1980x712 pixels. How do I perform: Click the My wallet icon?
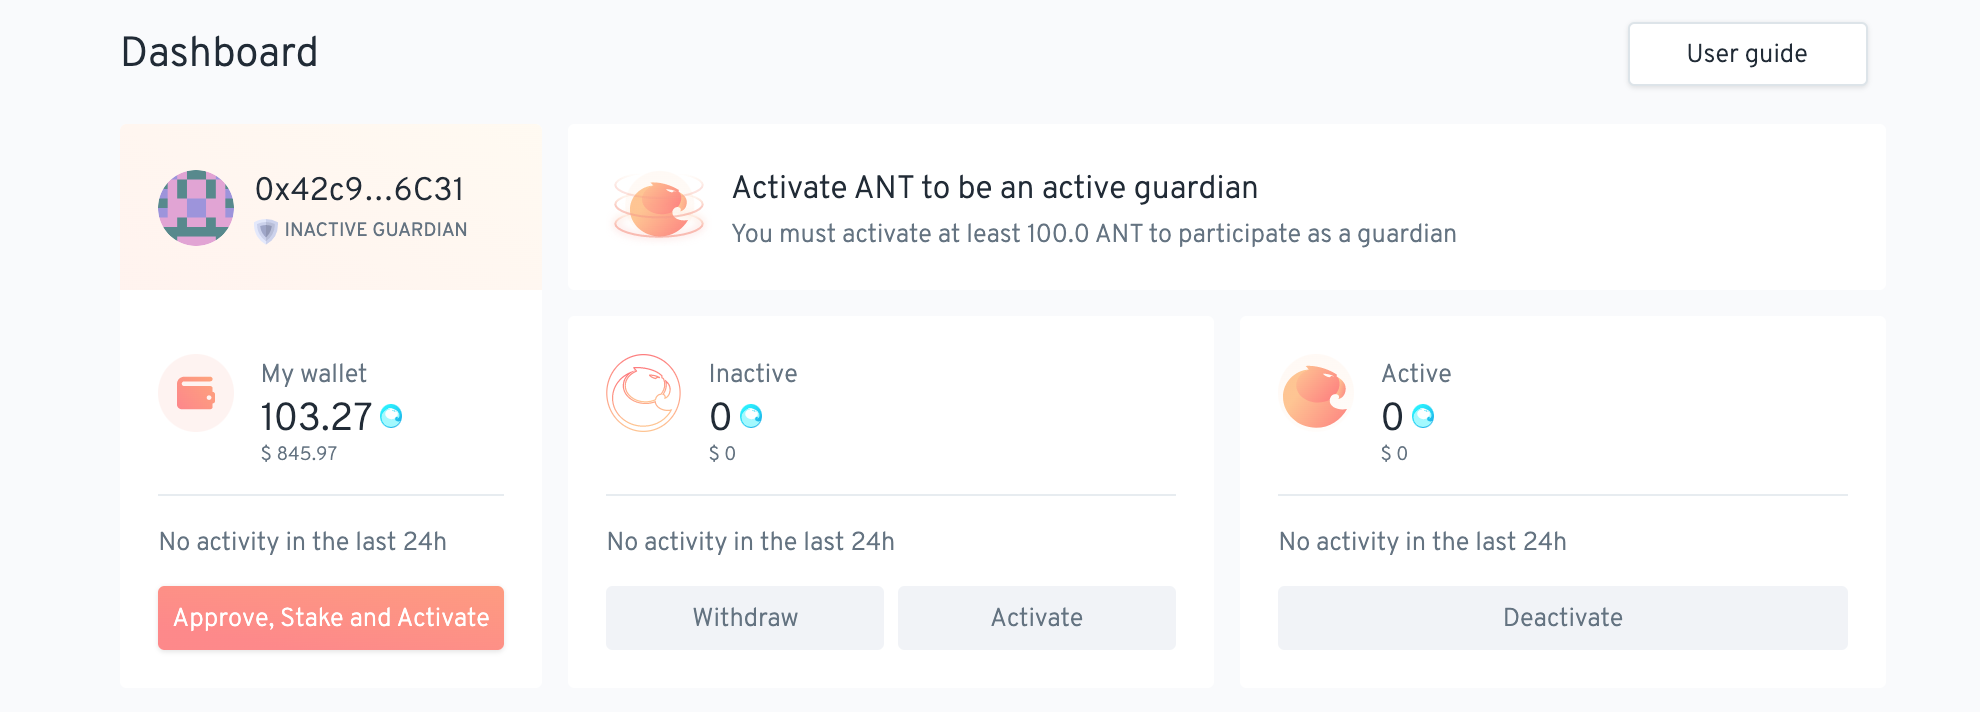pyautogui.click(x=196, y=393)
